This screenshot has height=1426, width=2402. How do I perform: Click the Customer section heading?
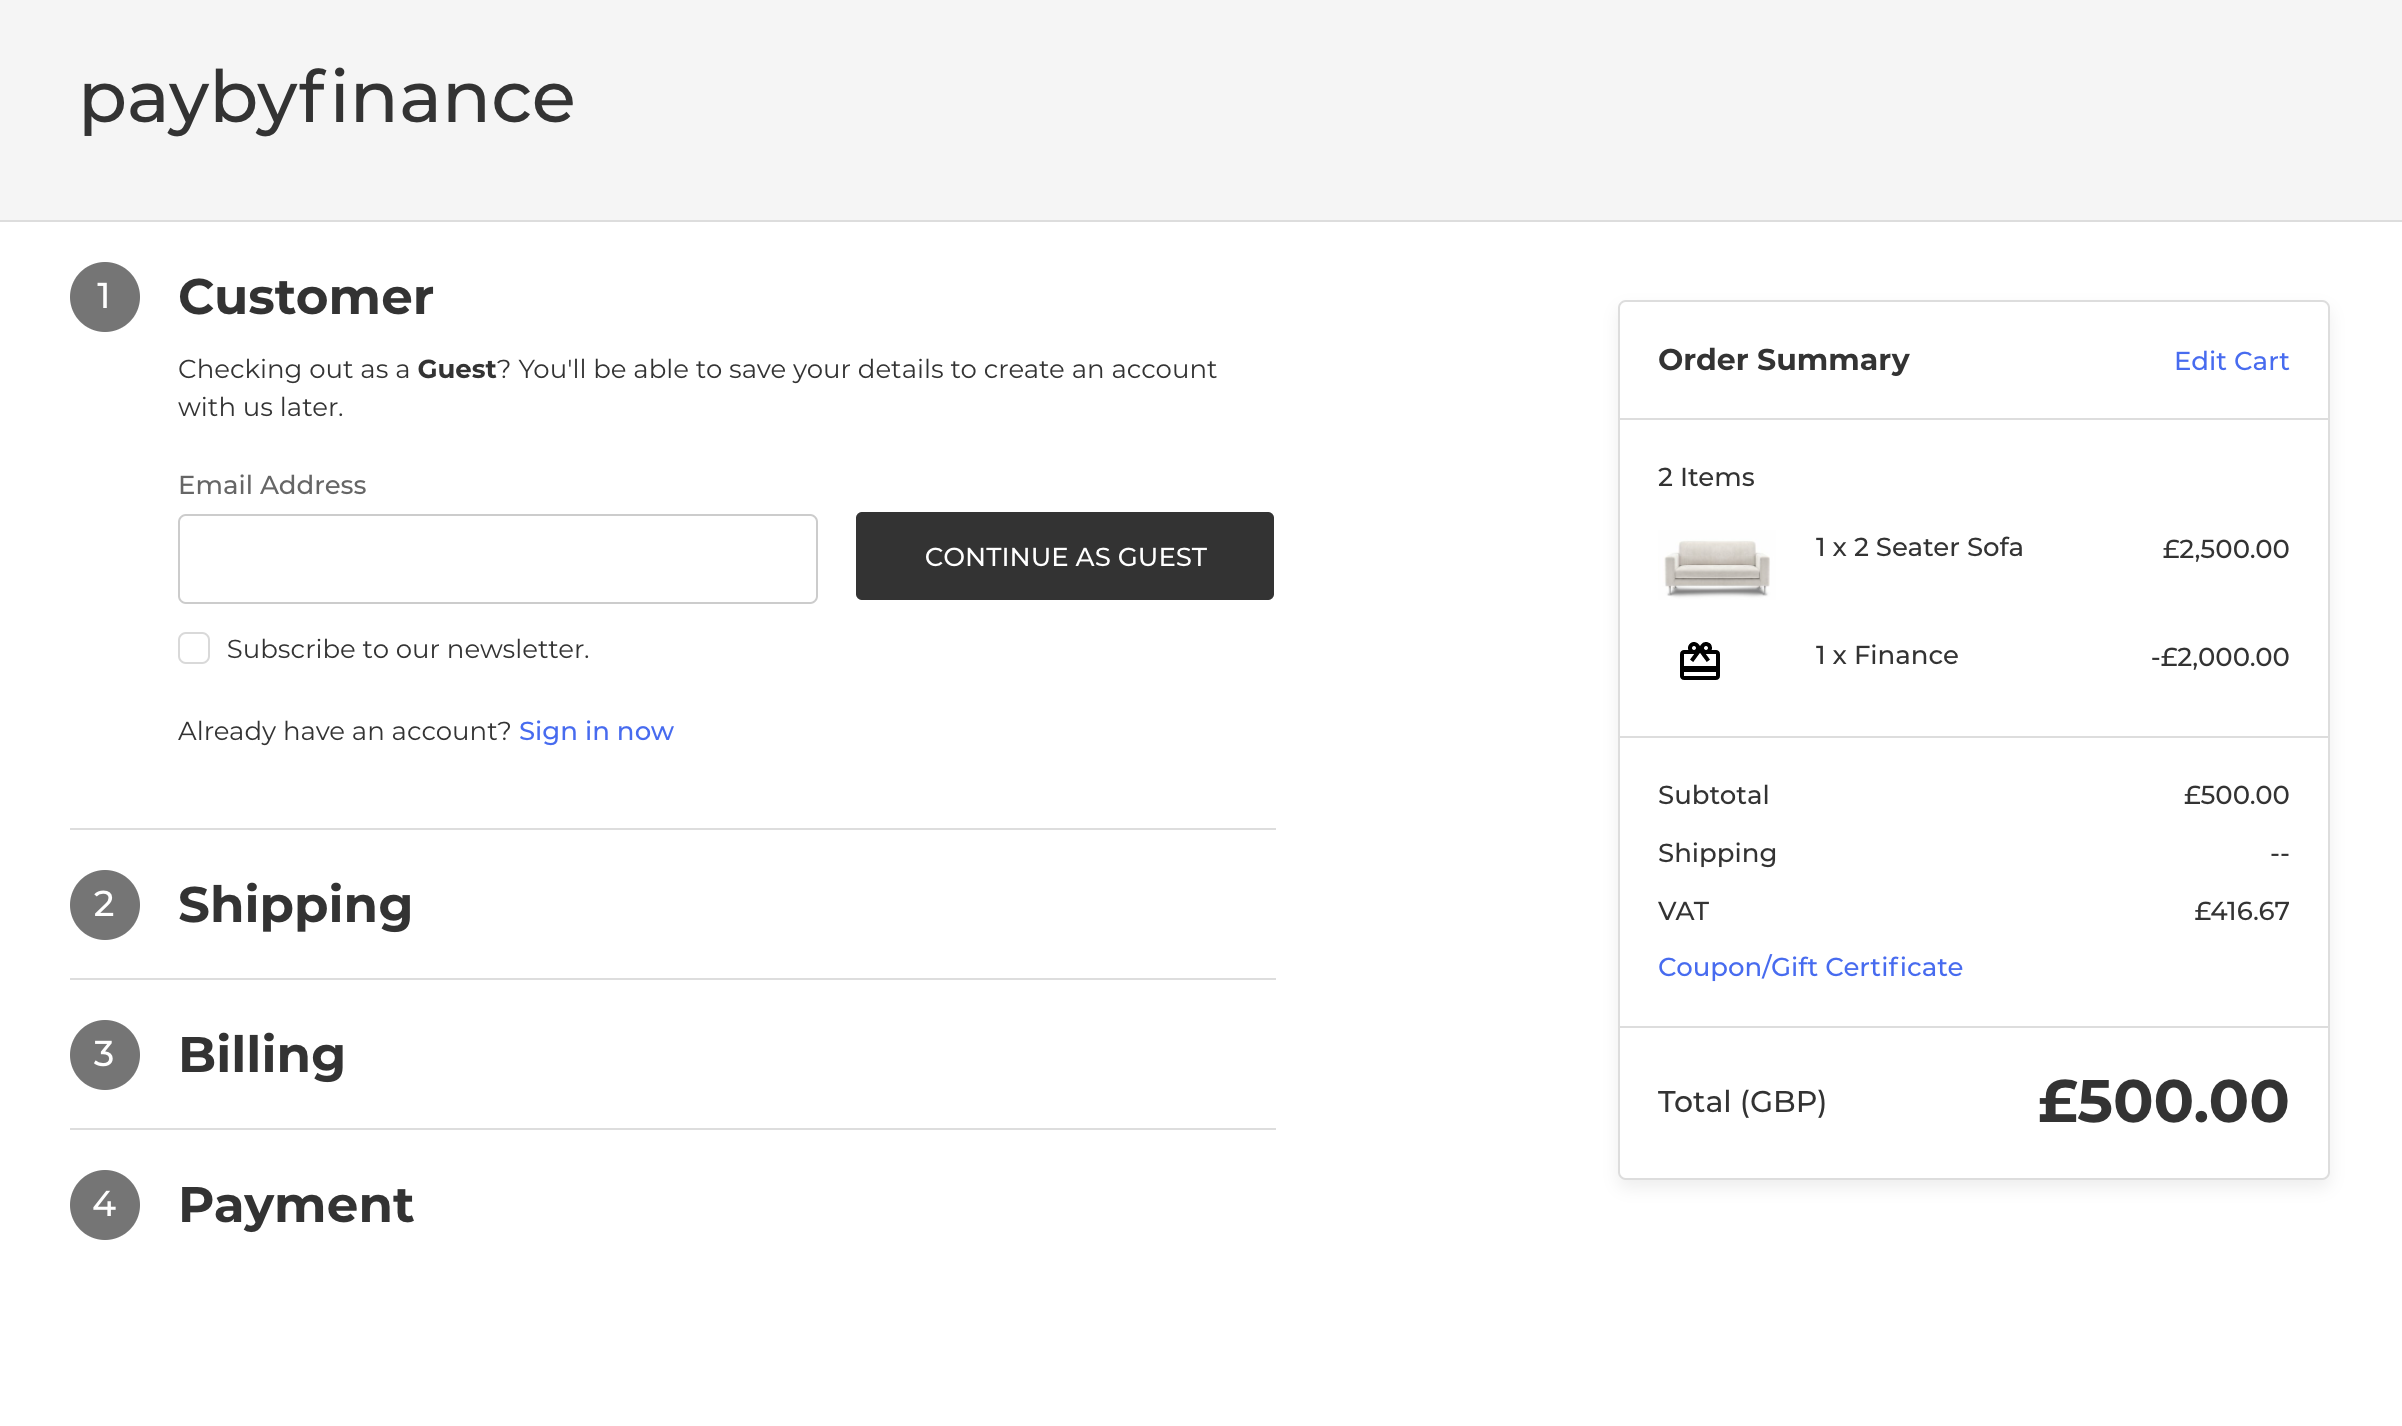coord(306,297)
